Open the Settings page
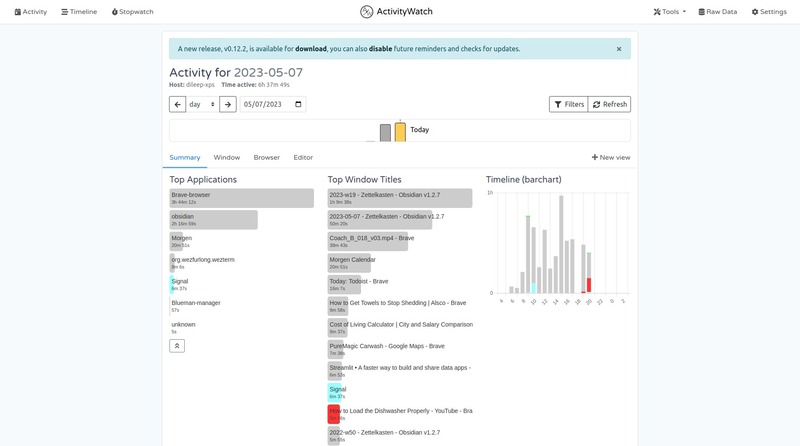This screenshot has height=446, width=800. click(x=769, y=12)
